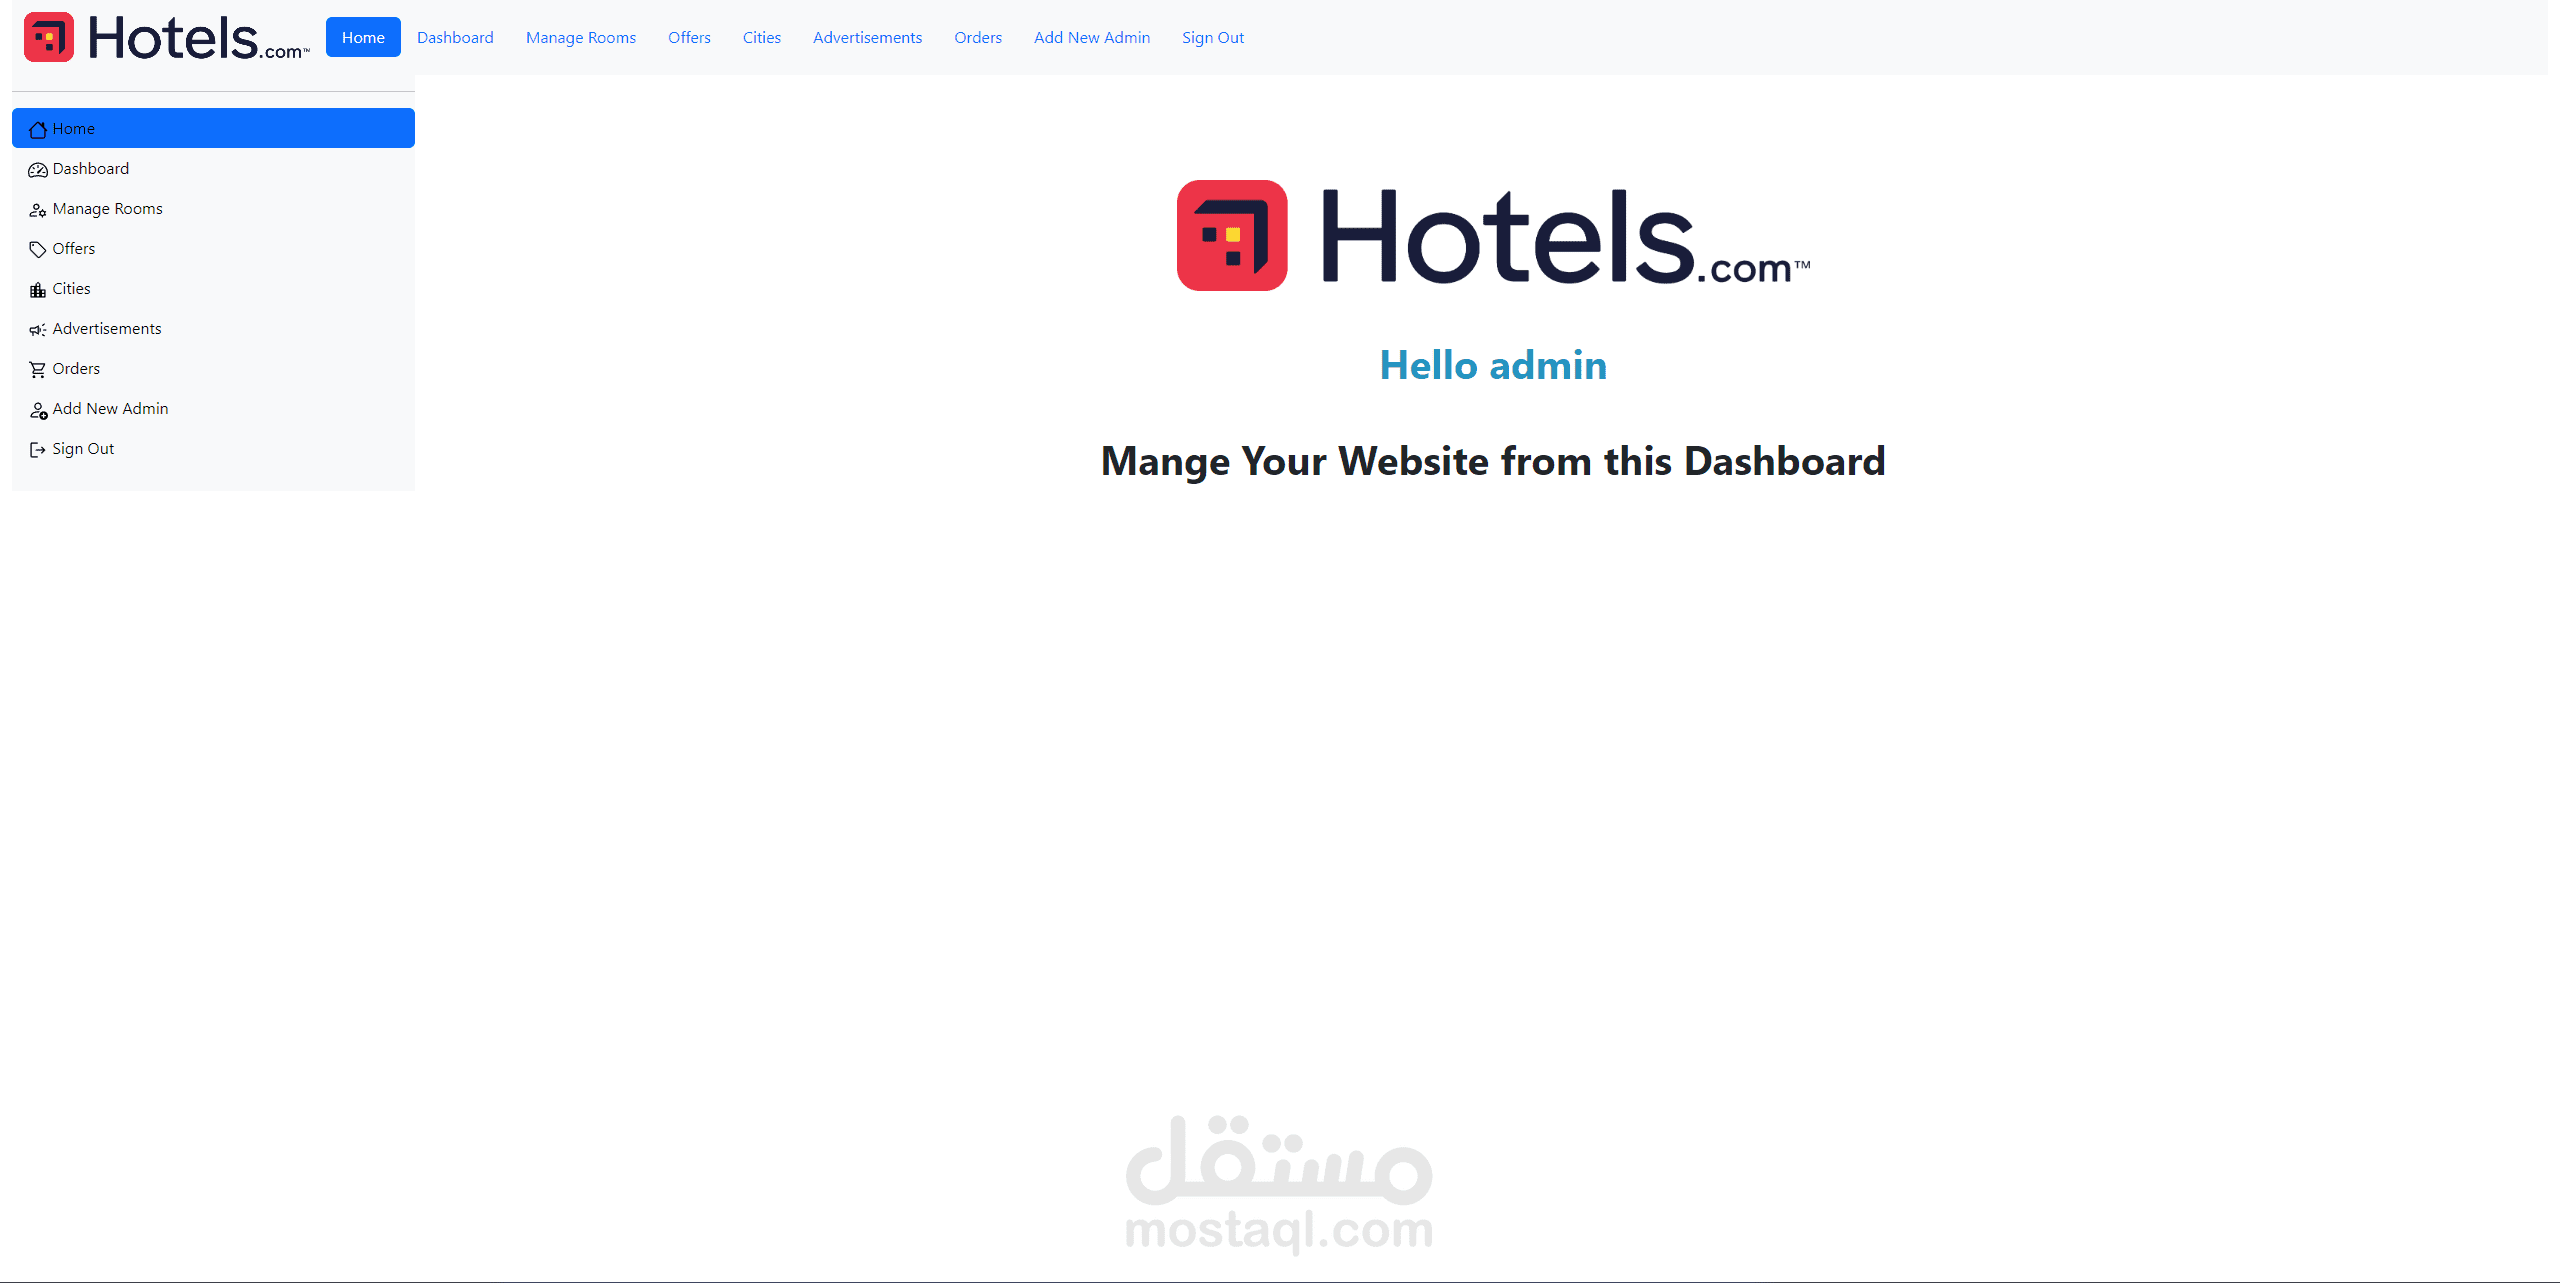Click the Offers tag icon in sidebar

coord(34,249)
